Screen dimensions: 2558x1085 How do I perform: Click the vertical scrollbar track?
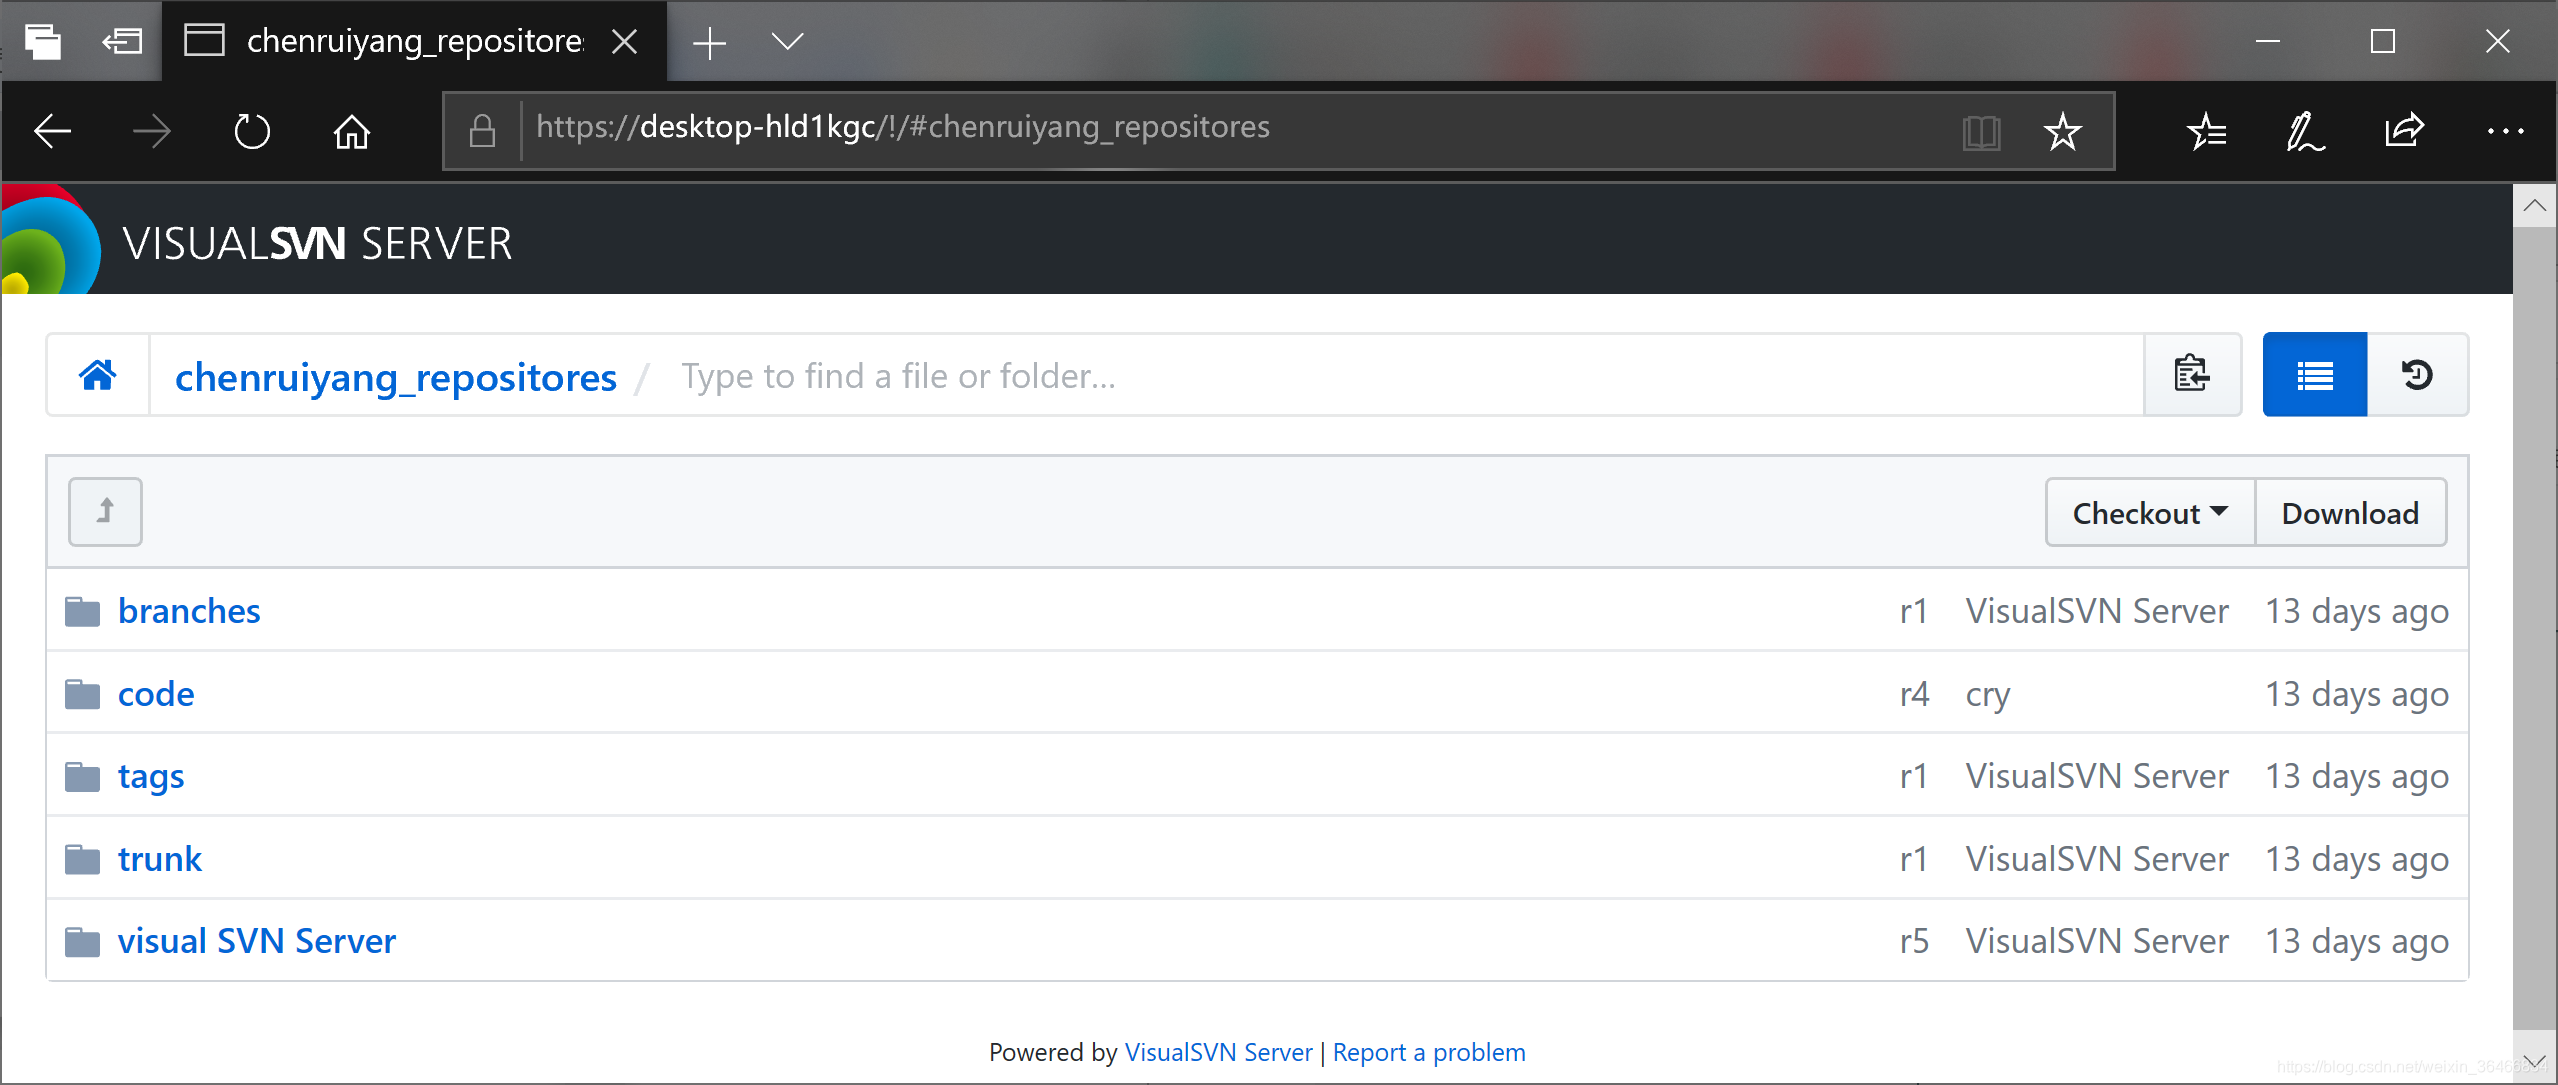point(2534,628)
